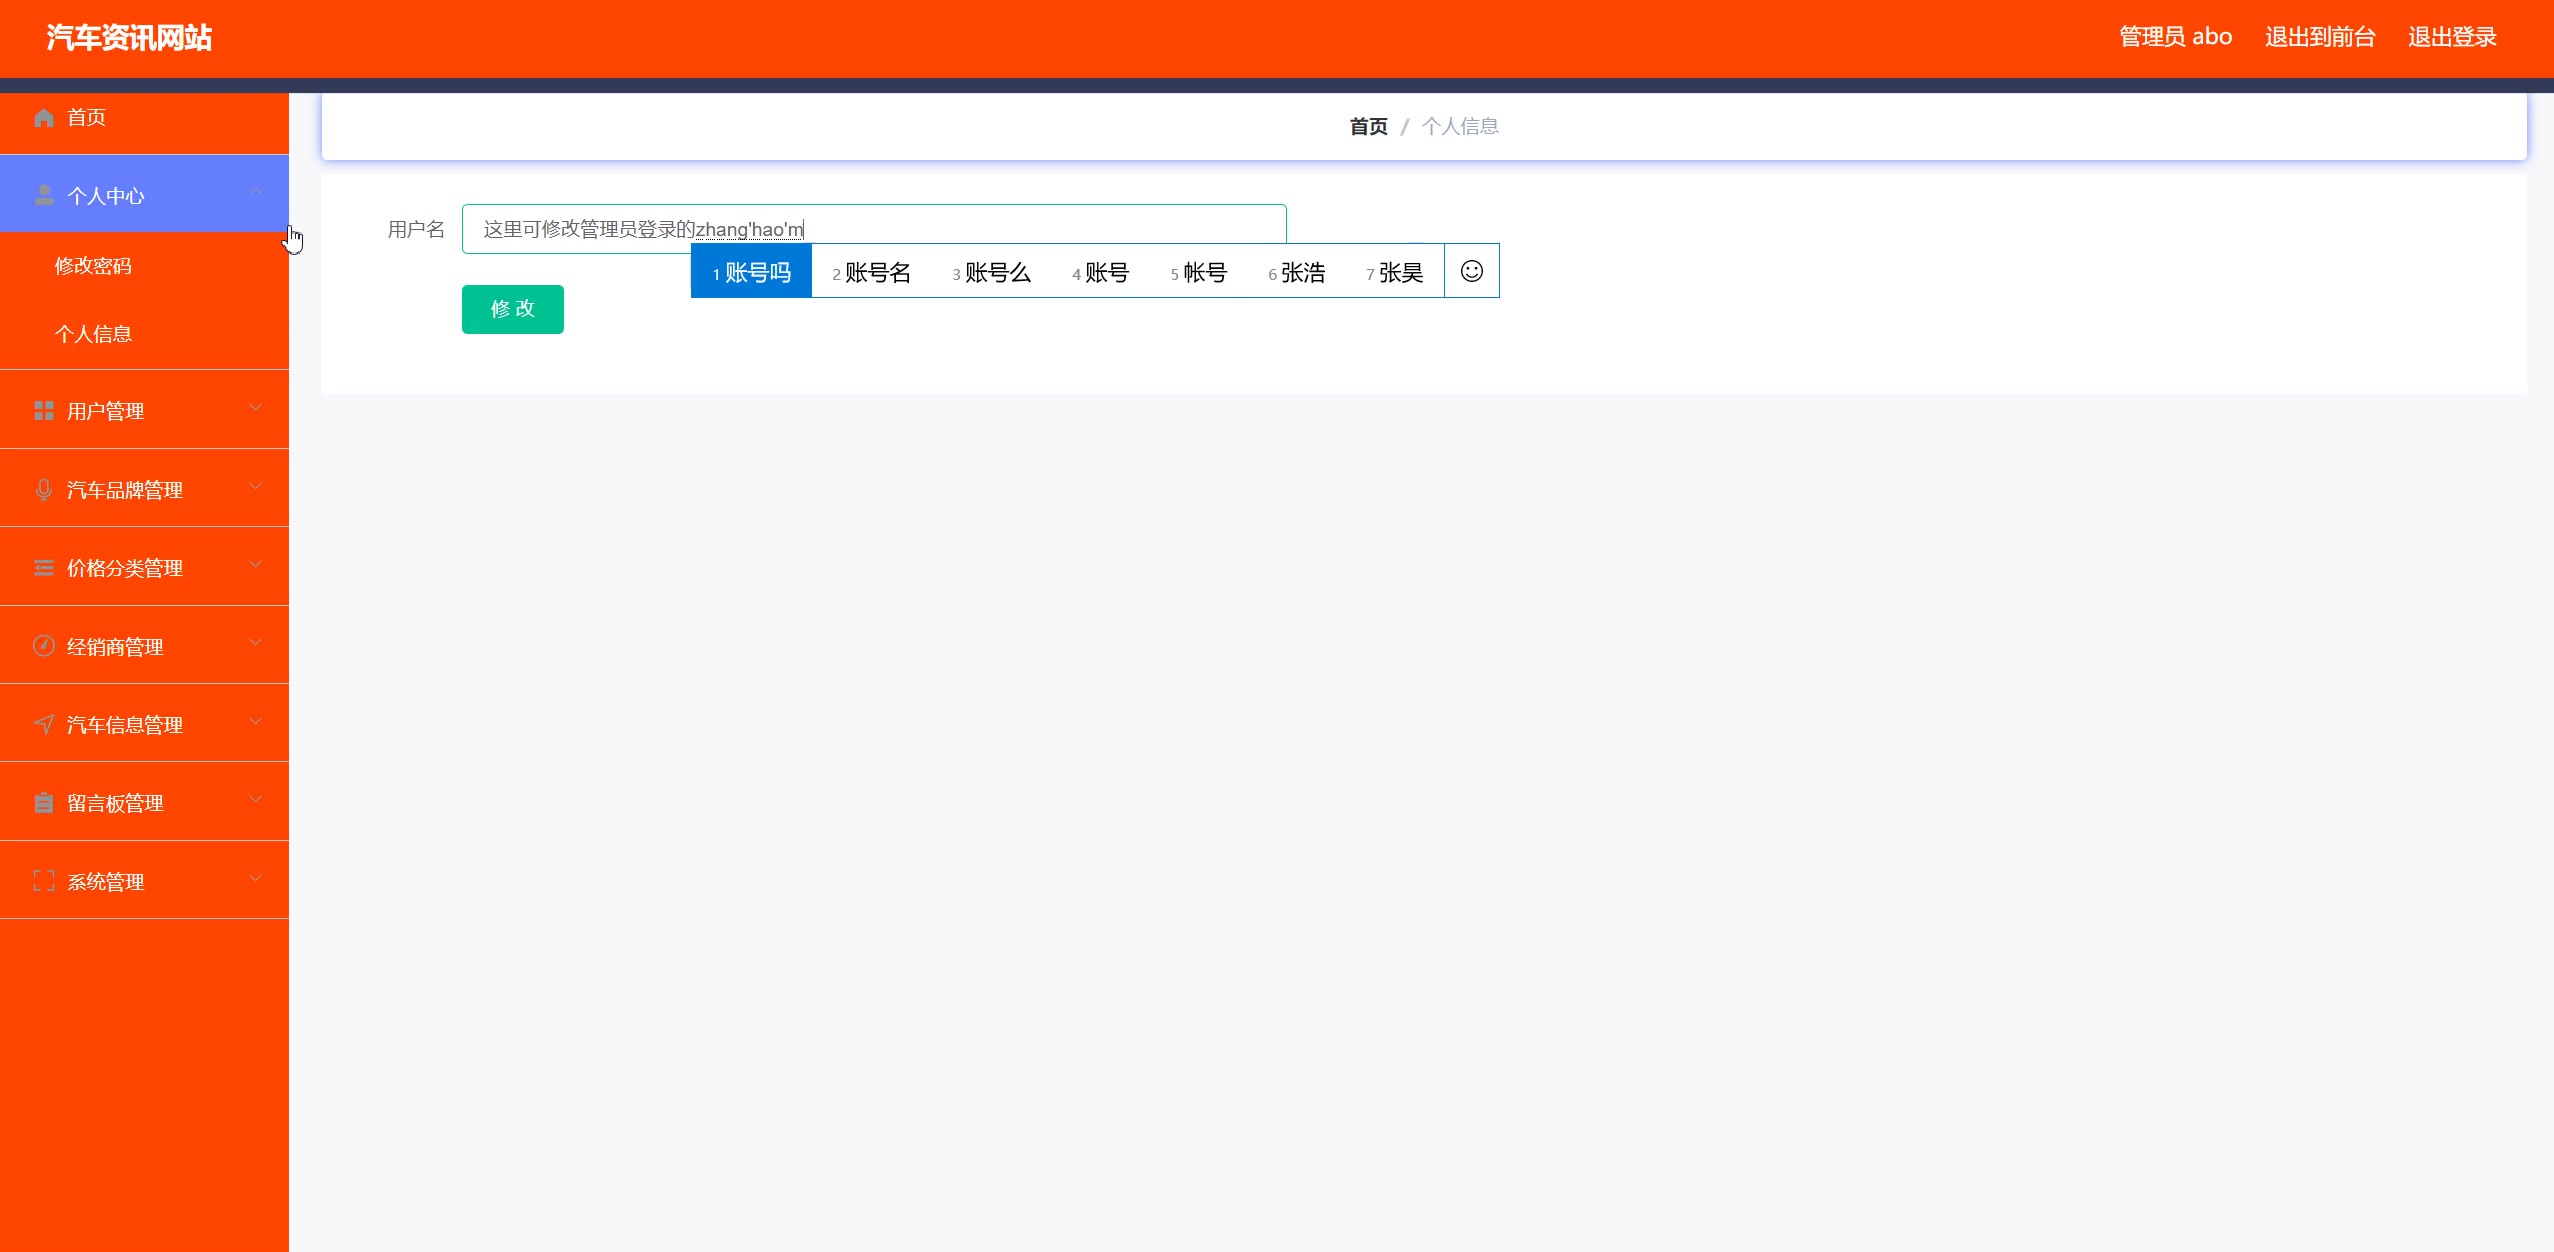The height and width of the screenshot is (1252, 2554).
Task: Click the fullscreen-bracket icon beside 系统管理
Action: pyautogui.click(x=44, y=881)
